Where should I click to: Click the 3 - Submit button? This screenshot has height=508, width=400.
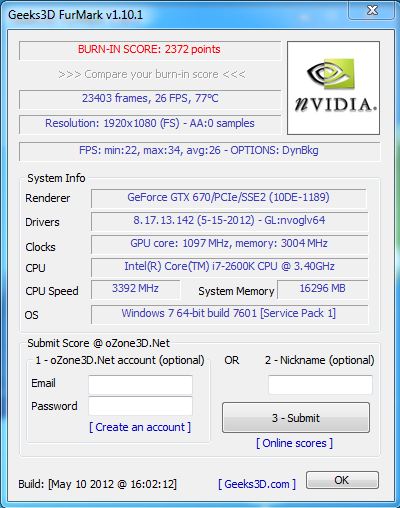tap(296, 418)
